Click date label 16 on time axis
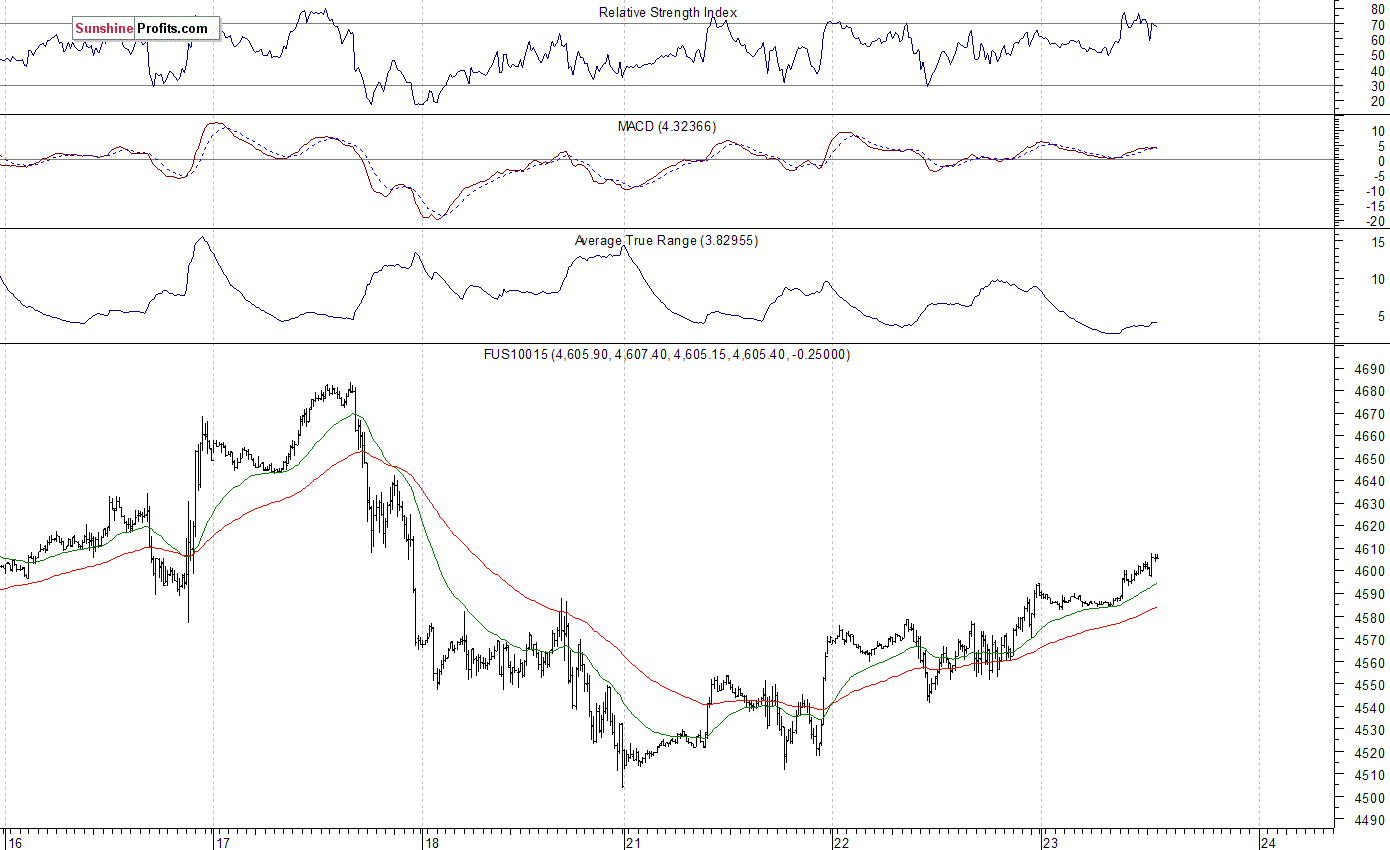 15,842
